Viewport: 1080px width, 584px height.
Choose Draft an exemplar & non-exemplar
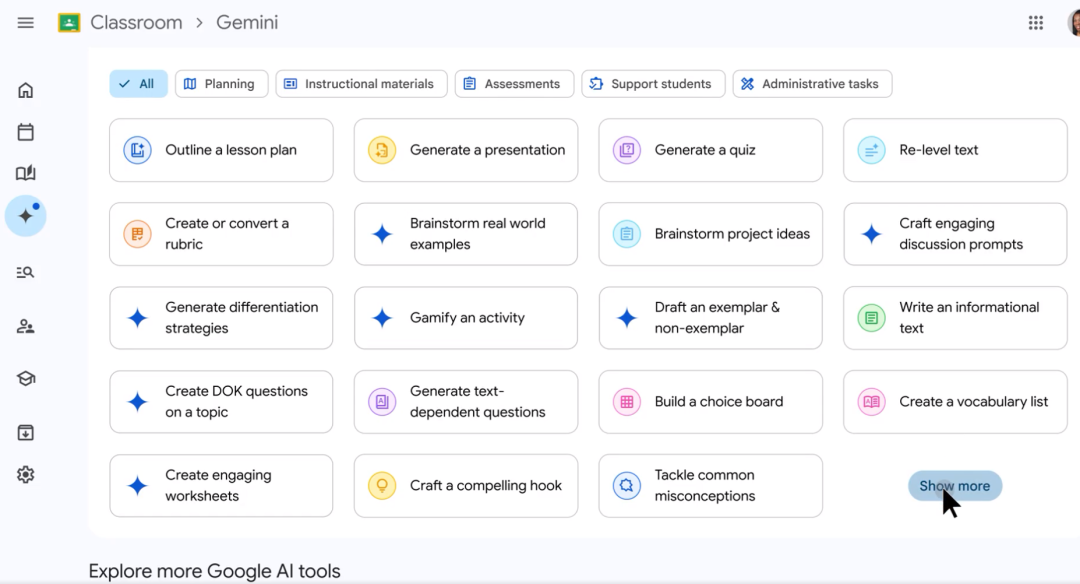tap(710, 318)
